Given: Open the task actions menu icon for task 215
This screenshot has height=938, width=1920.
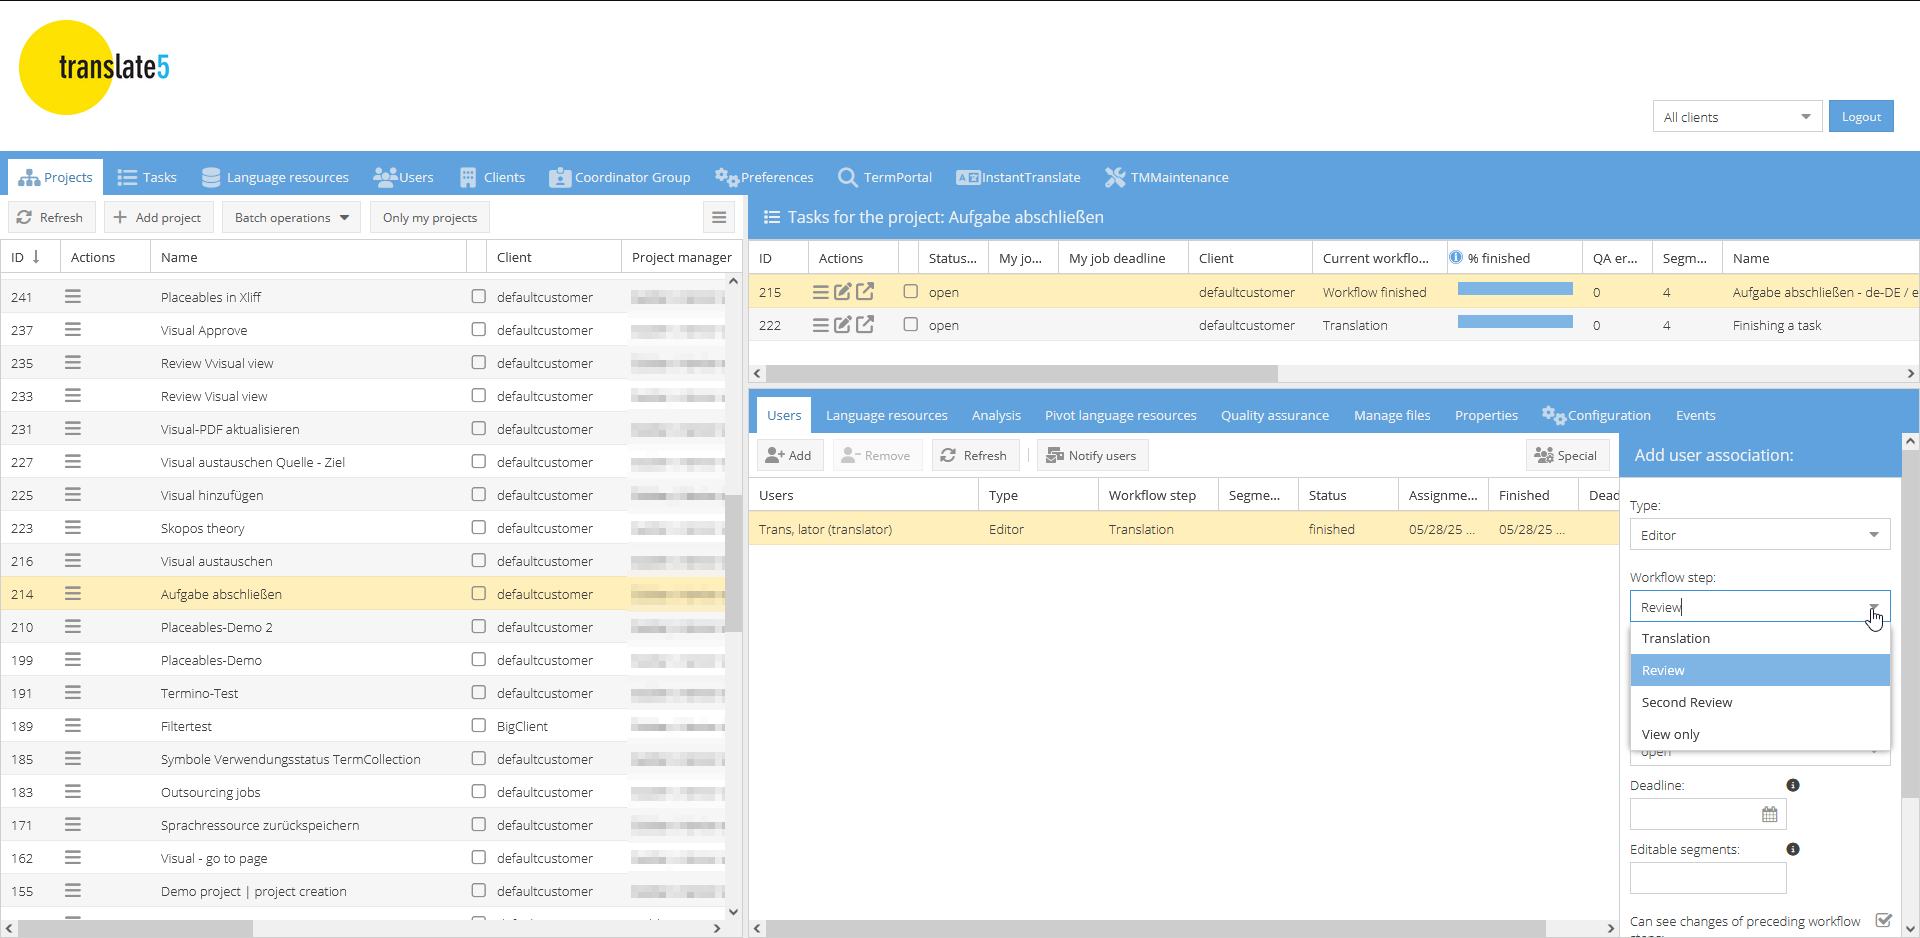Looking at the screenshot, I should click(x=820, y=292).
